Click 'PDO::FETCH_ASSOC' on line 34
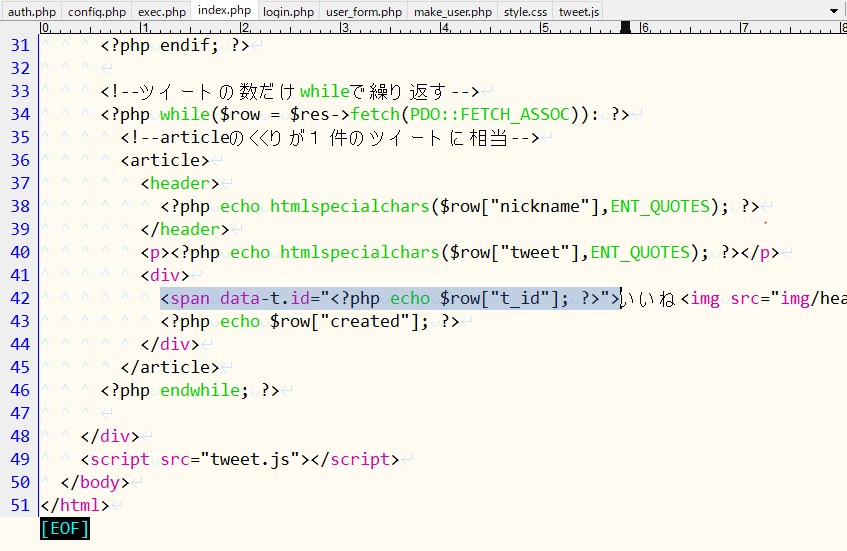The width and height of the screenshot is (847, 551). (x=490, y=115)
